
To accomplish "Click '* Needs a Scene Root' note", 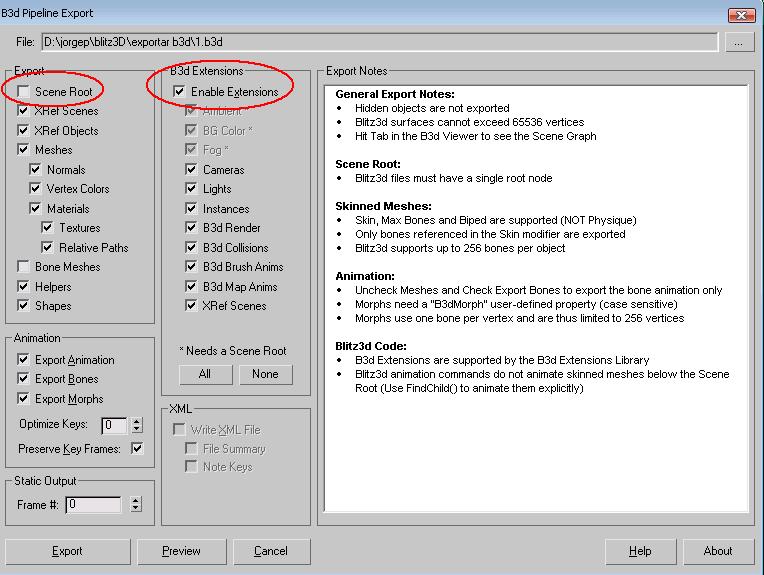I will tap(233, 351).
